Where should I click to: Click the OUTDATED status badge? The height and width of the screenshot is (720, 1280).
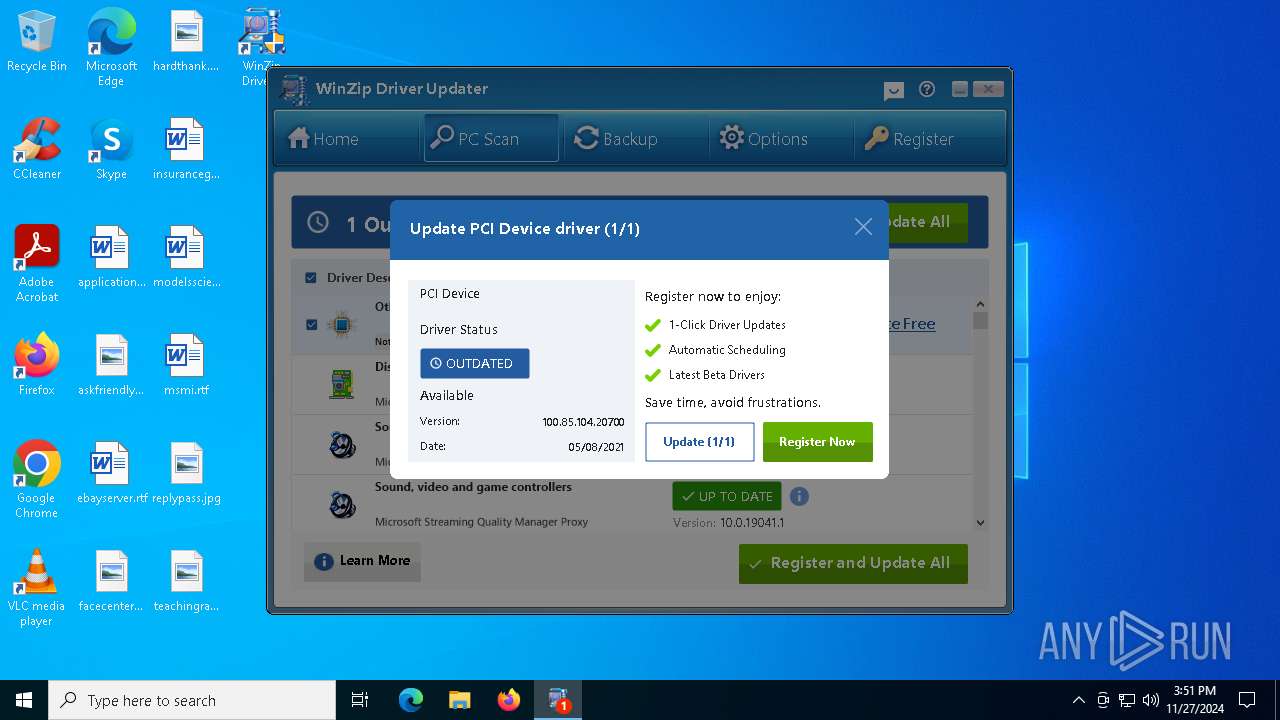(x=474, y=363)
